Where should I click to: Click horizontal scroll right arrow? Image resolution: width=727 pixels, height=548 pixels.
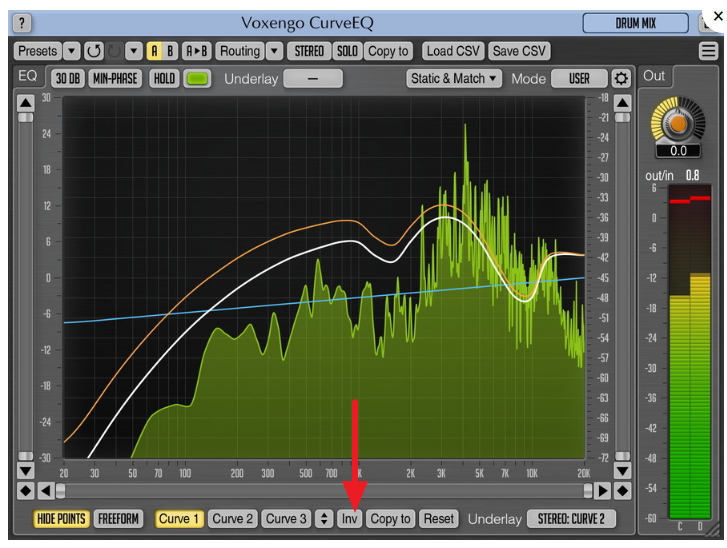point(602,491)
